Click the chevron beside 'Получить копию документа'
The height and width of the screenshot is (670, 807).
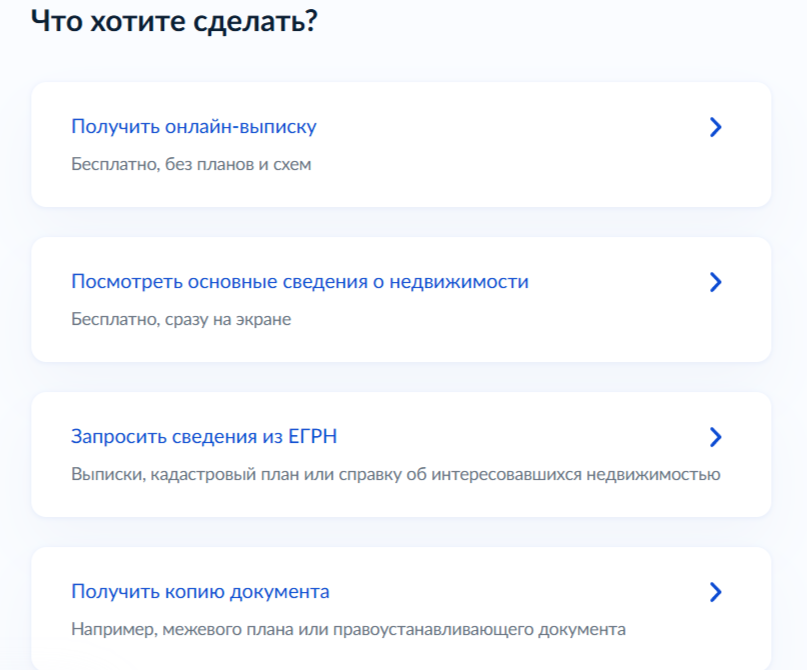point(714,592)
